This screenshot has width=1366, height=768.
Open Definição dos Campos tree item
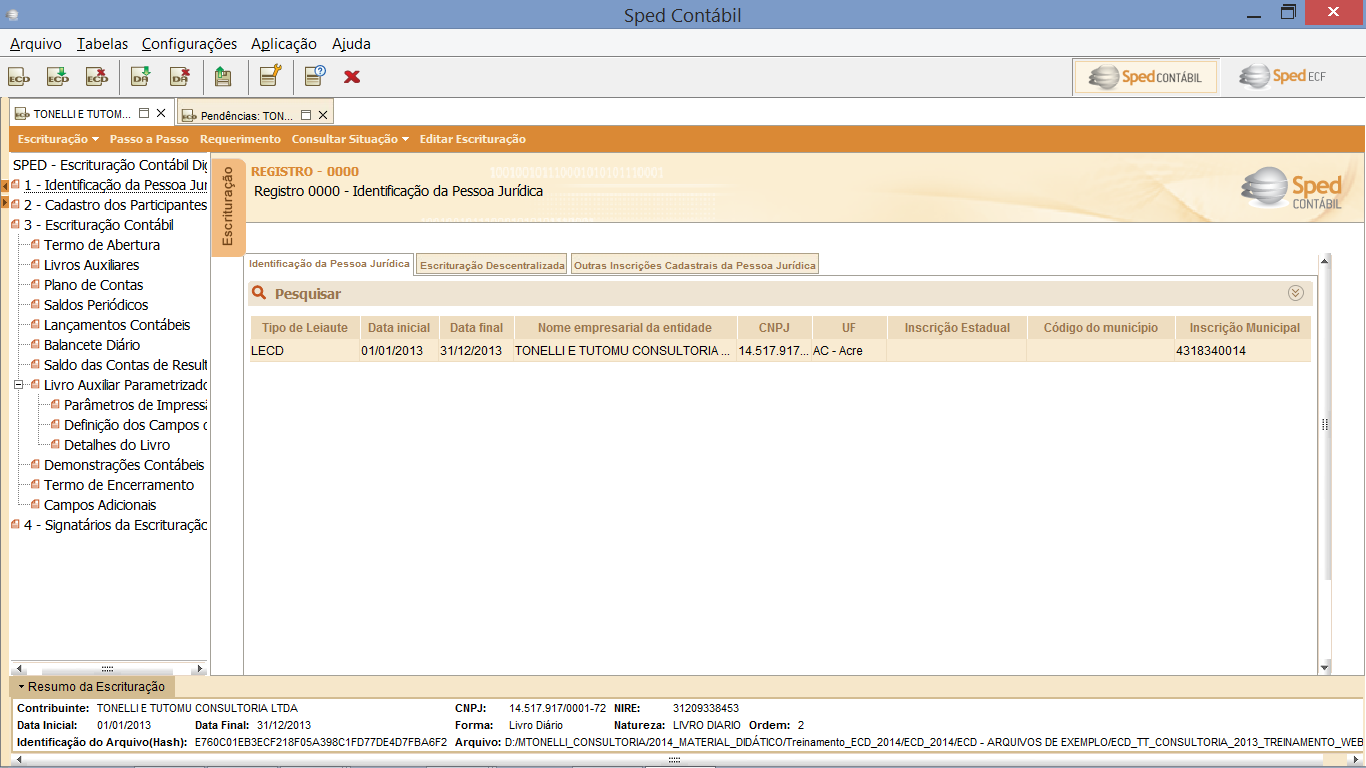point(135,425)
